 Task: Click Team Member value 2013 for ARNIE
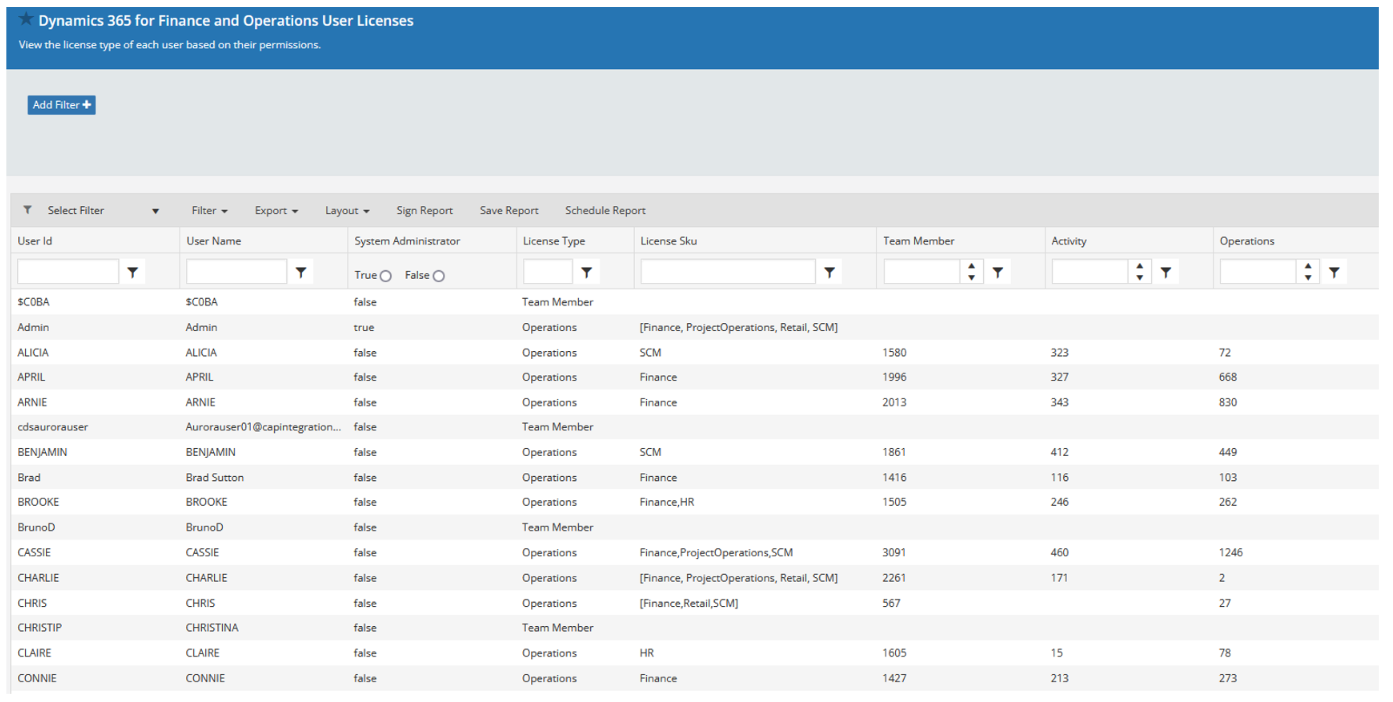click(x=895, y=402)
